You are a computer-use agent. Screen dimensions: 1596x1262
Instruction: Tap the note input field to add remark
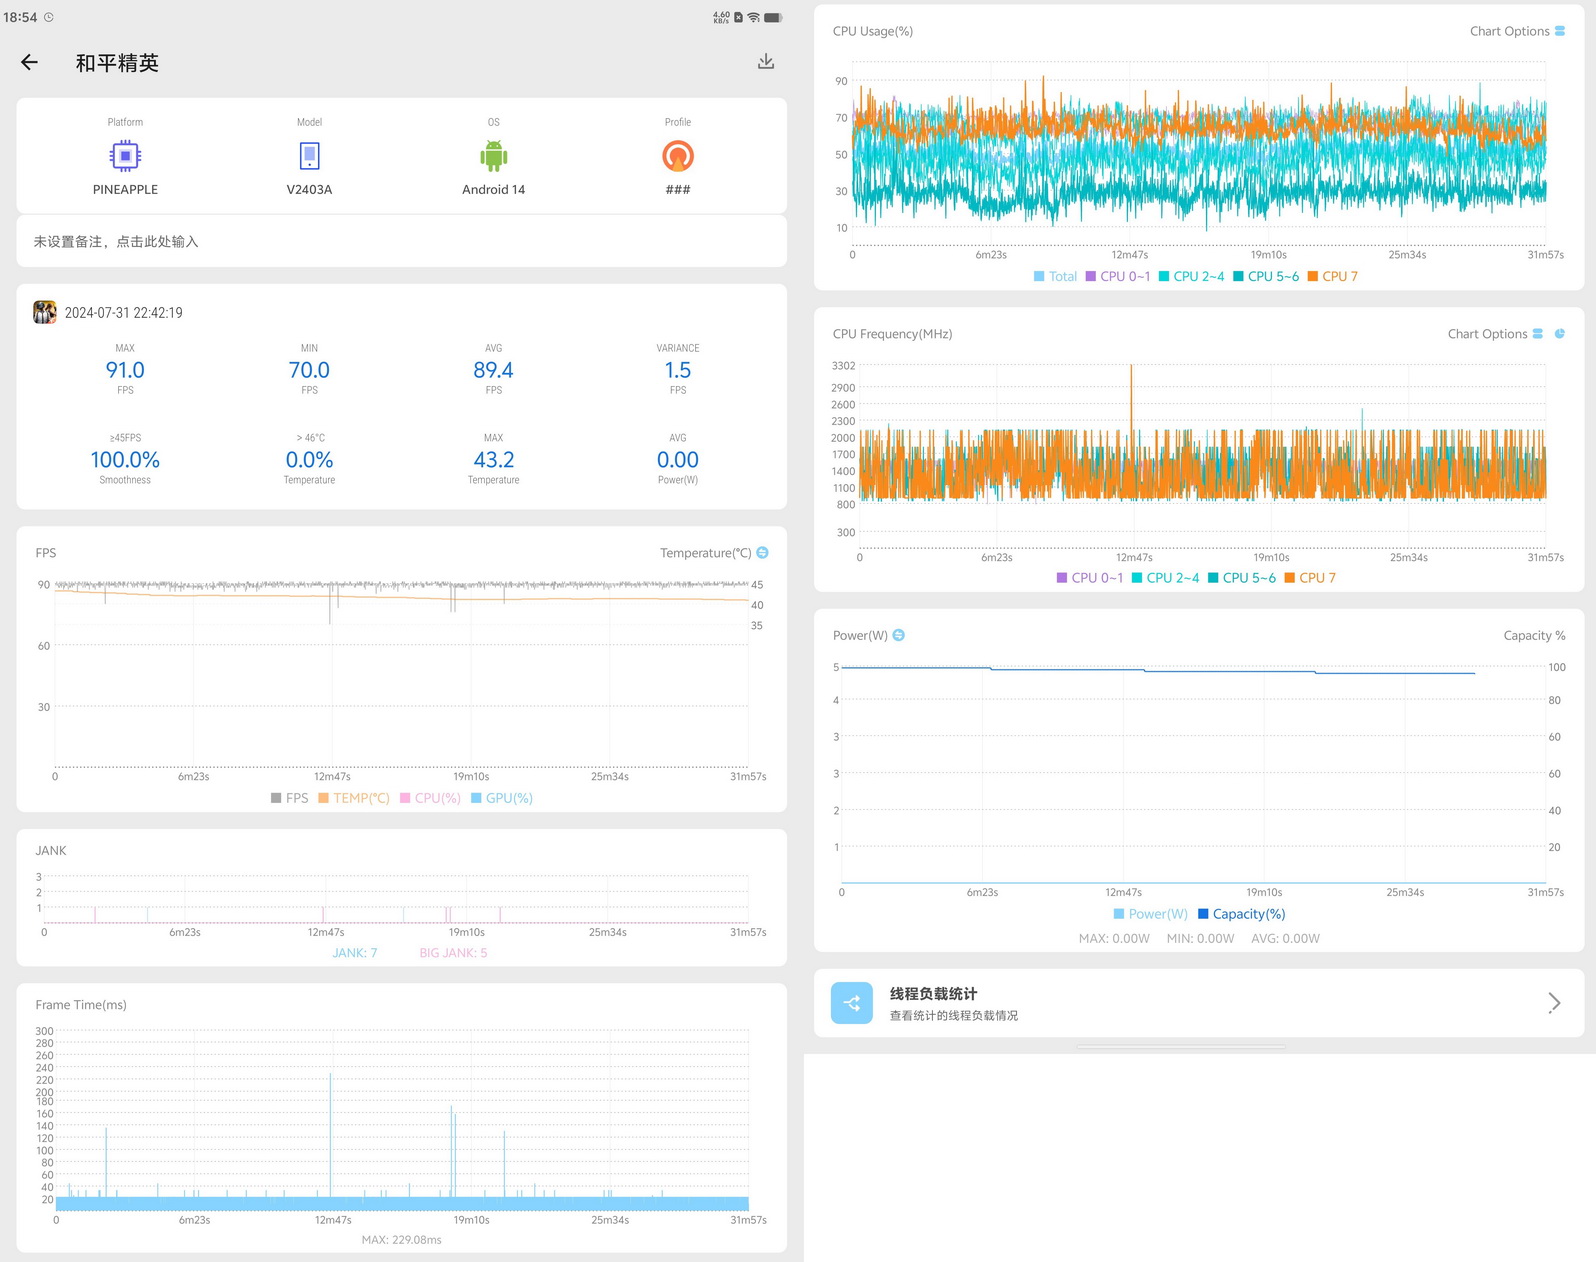[x=401, y=241]
